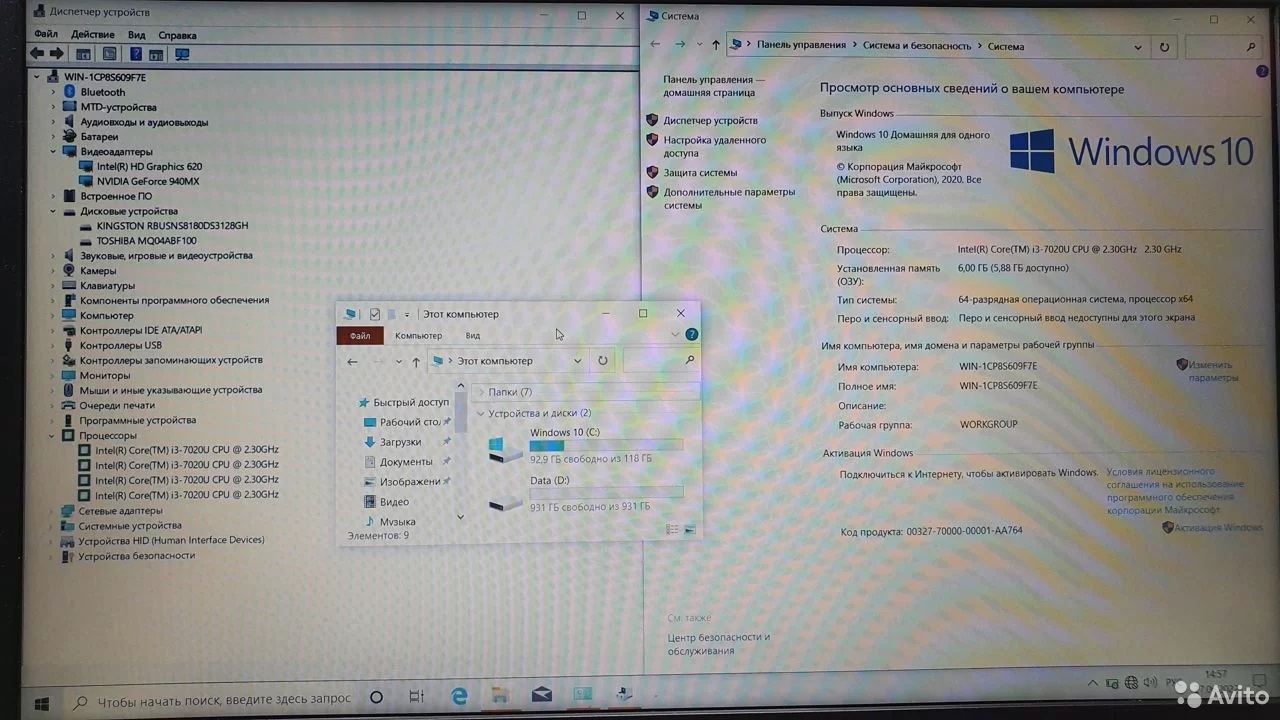Click the Up arrow in Этот компьютер window
Screen dimensions: 1280x720
(x=416, y=361)
